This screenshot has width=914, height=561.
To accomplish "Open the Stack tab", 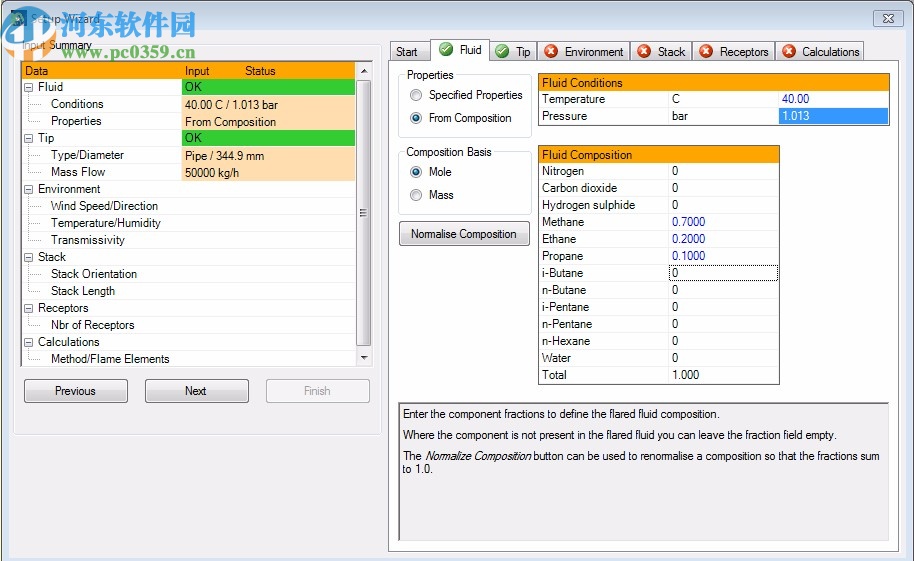I will click(662, 52).
